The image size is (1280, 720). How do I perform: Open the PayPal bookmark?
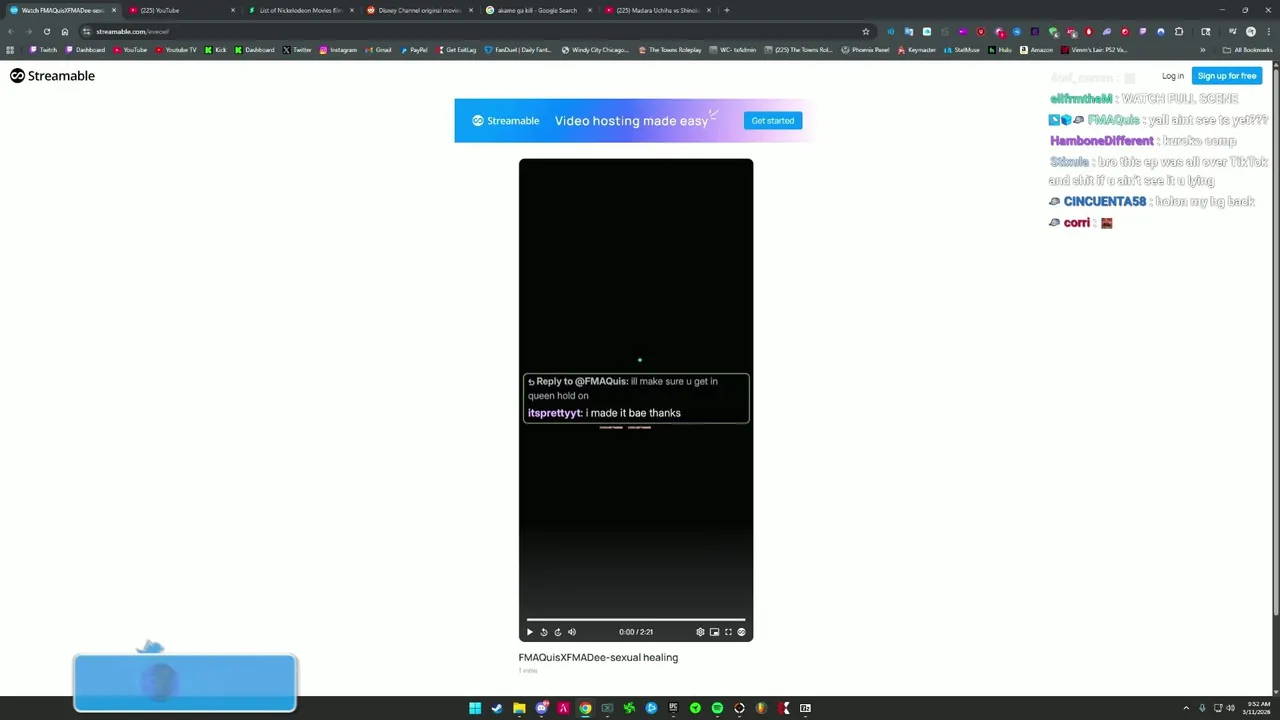click(413, 50)
